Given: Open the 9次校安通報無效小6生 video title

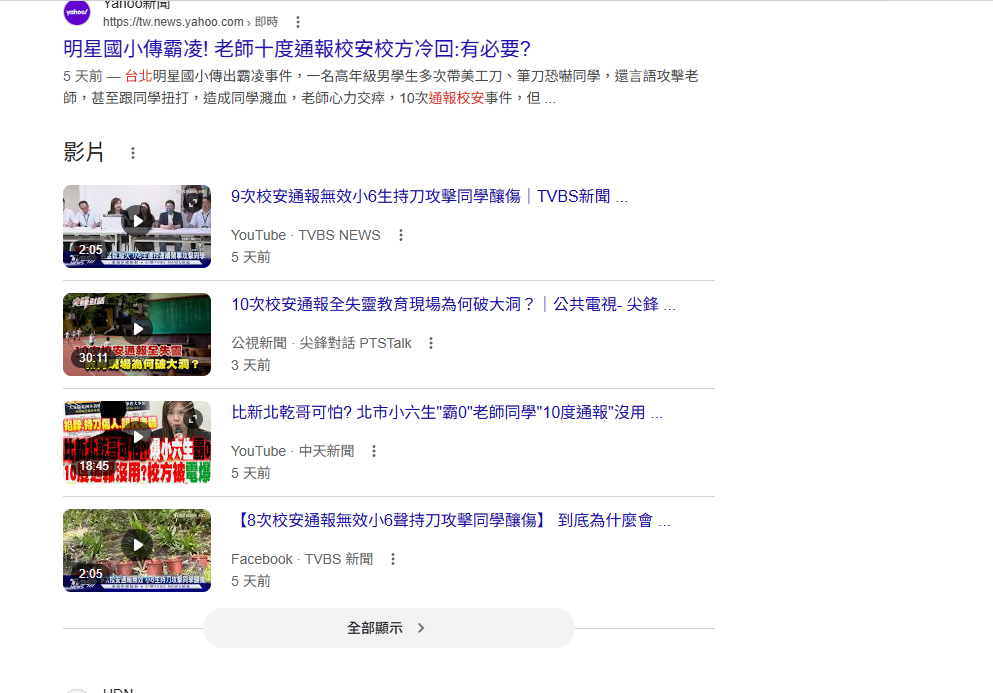Looking at the screenshot, I should 429,196.
